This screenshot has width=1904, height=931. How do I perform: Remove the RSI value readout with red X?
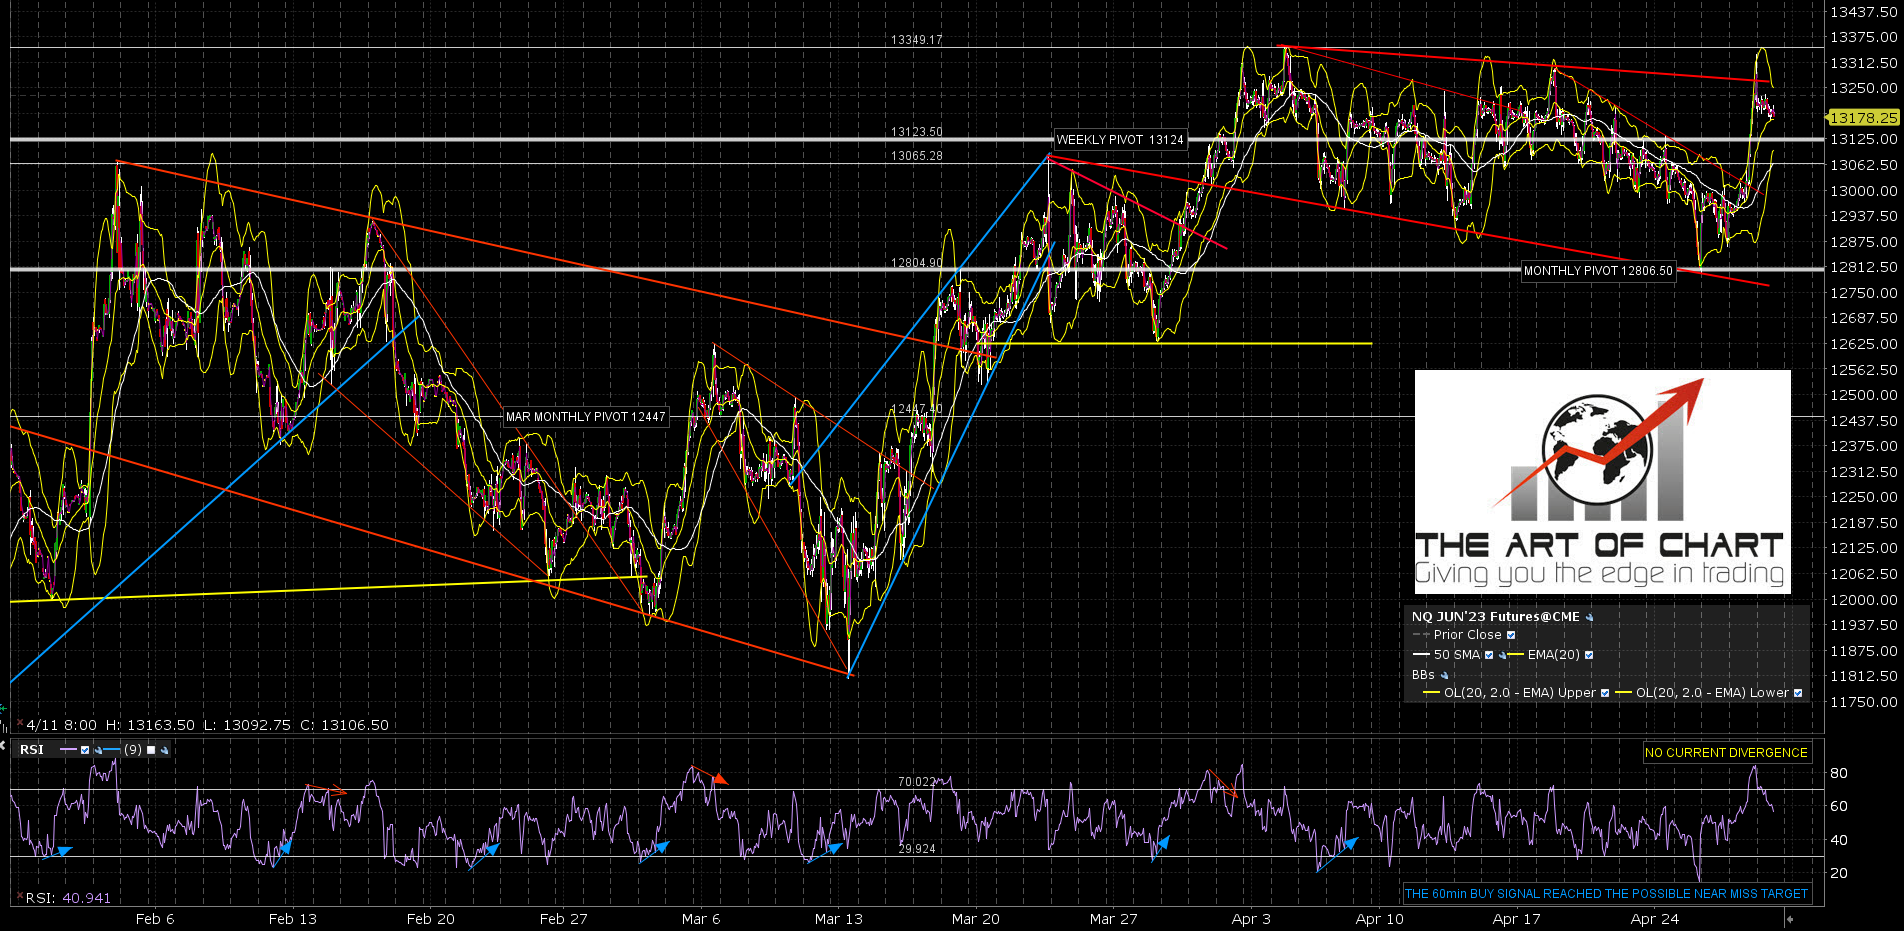tap(19, 897)
